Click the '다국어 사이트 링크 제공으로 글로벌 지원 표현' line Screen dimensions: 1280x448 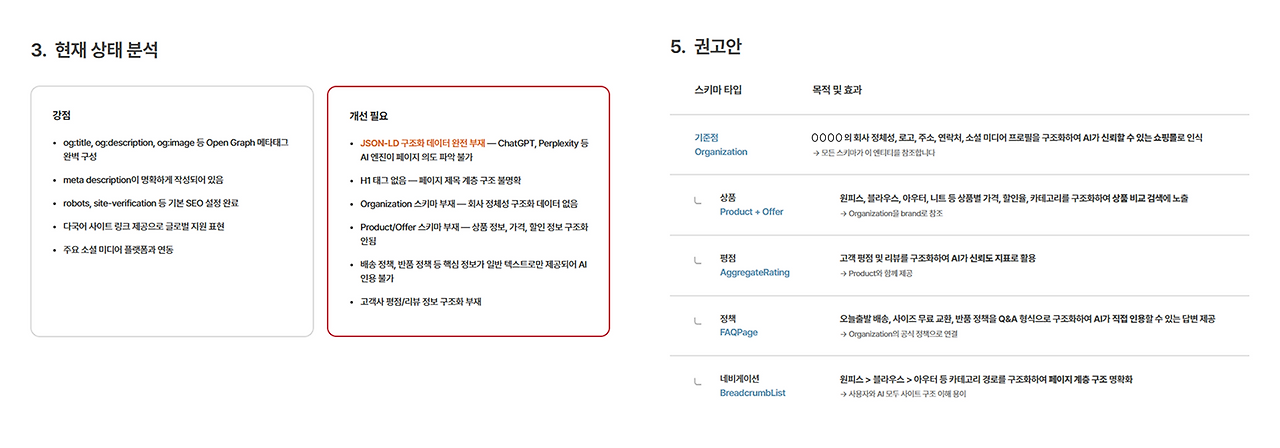(x=138, y=226)
